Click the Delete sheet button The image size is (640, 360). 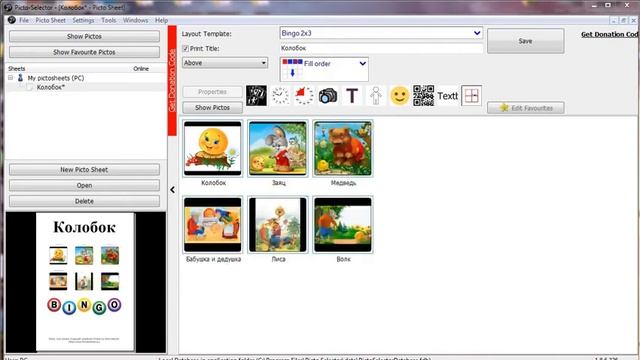(x=84, y=201)
